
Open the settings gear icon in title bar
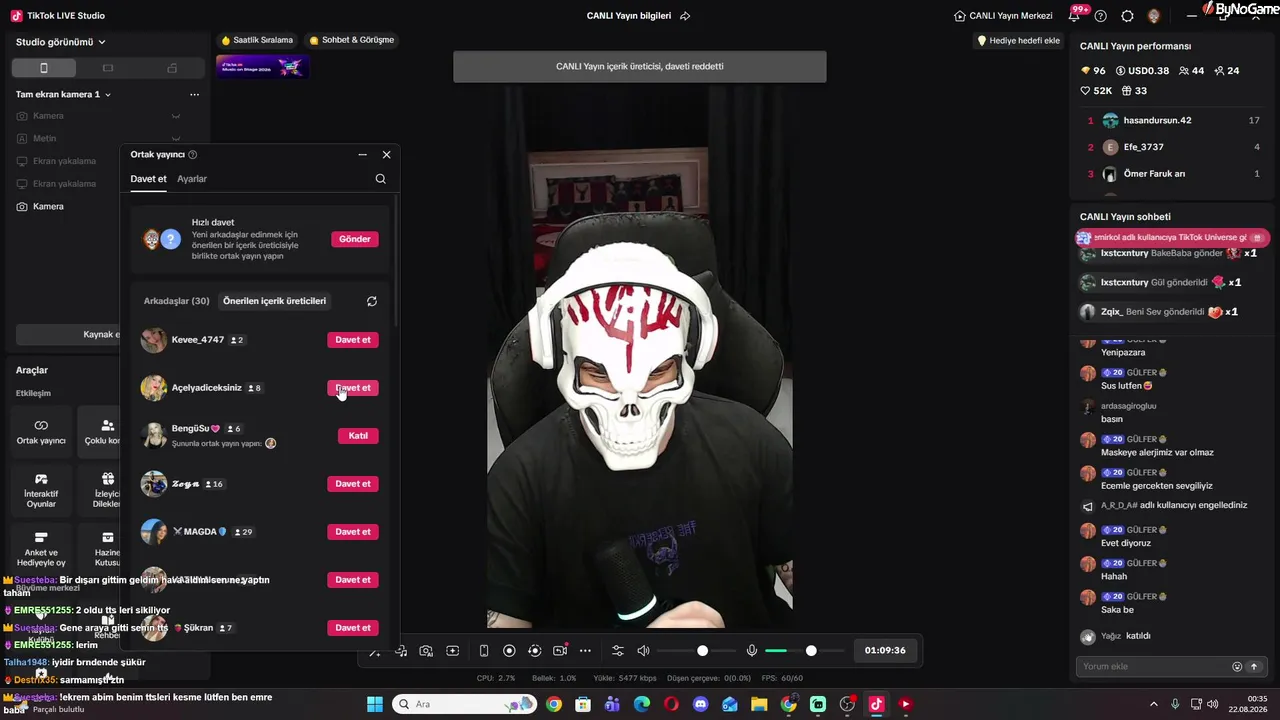pos(1127,16)
